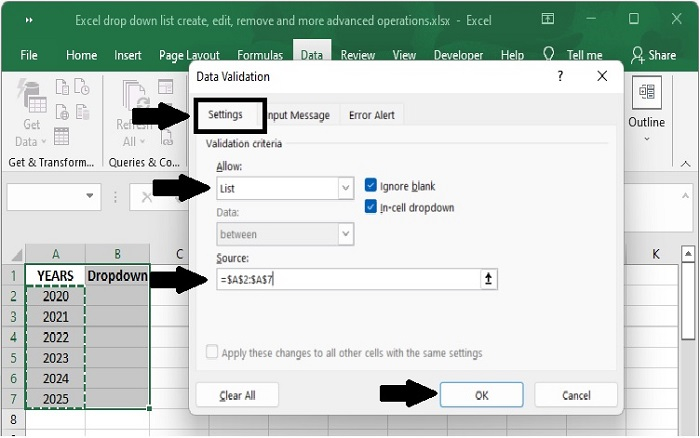The image size is (700, 438).
Task: Open the Settings tab
Action: [225, 115]
